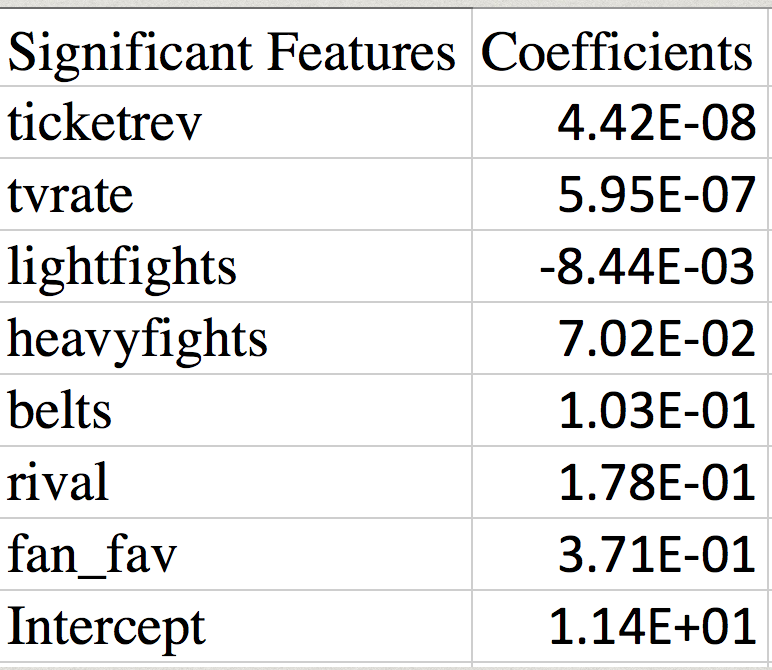Click the Intercept row label cell
Image resolution: width=772 pixels, height=670 pixels.
106,627
